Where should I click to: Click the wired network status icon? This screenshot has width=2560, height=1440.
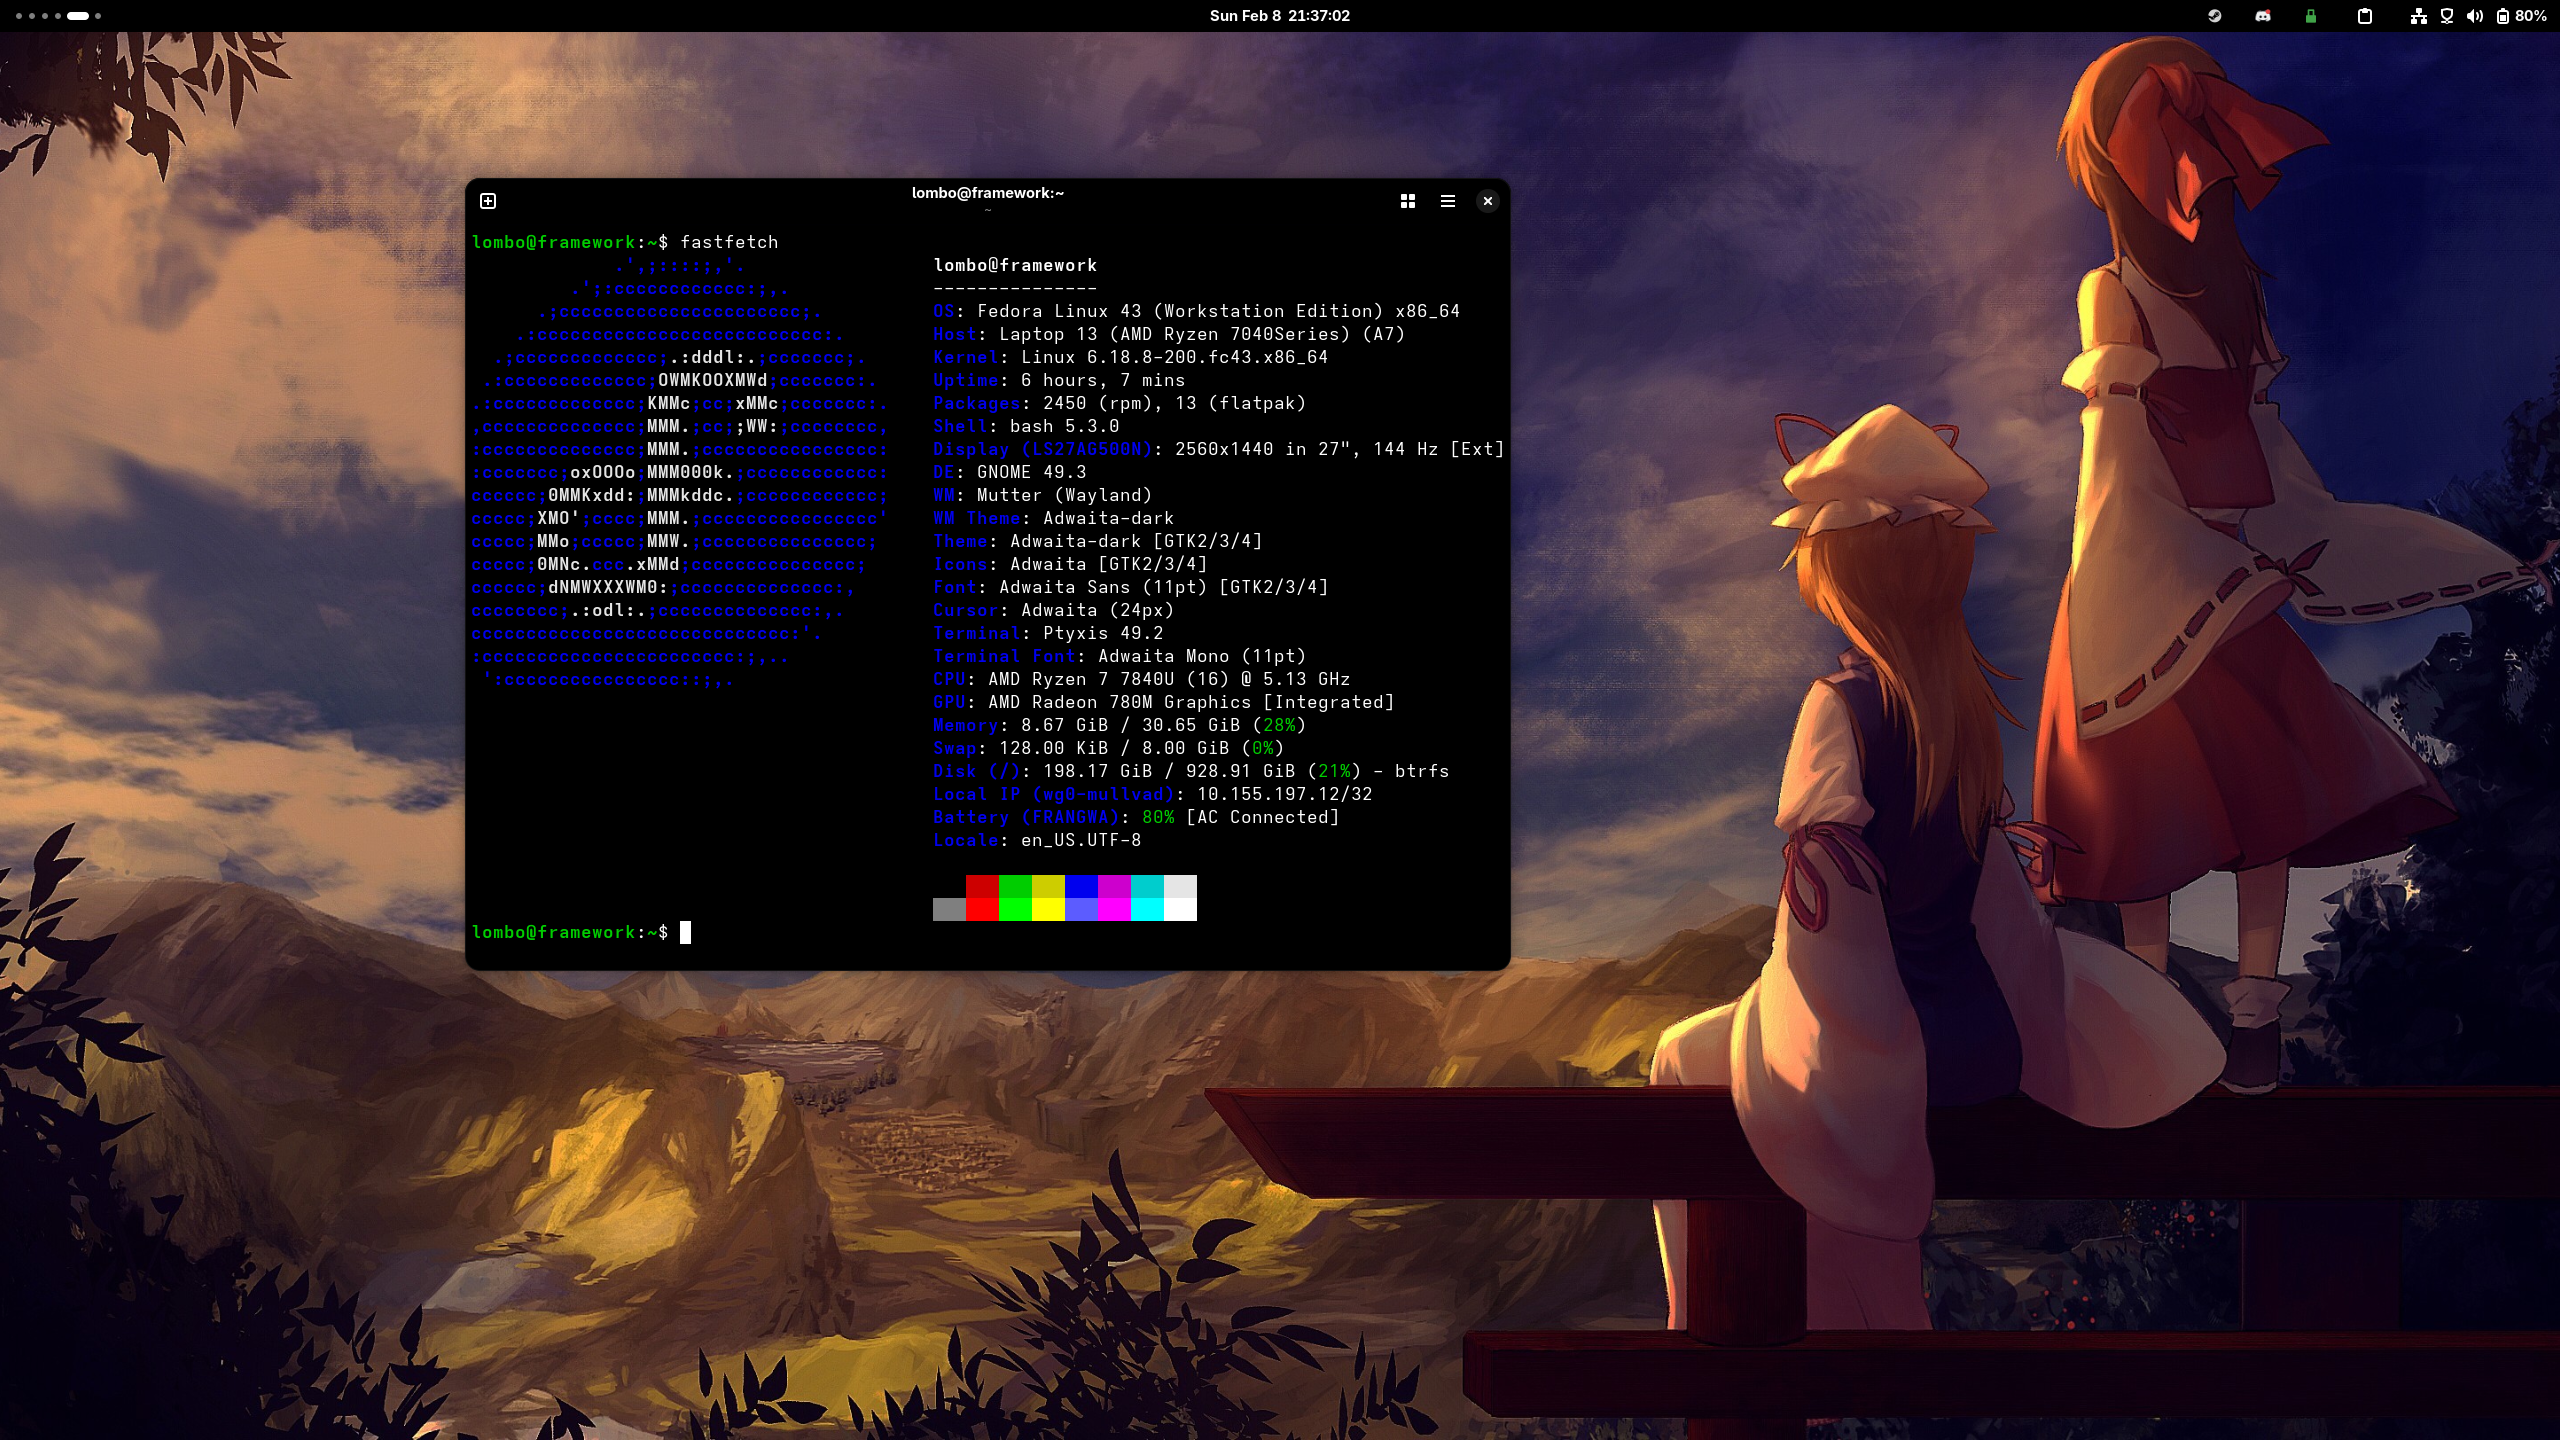2418,16
